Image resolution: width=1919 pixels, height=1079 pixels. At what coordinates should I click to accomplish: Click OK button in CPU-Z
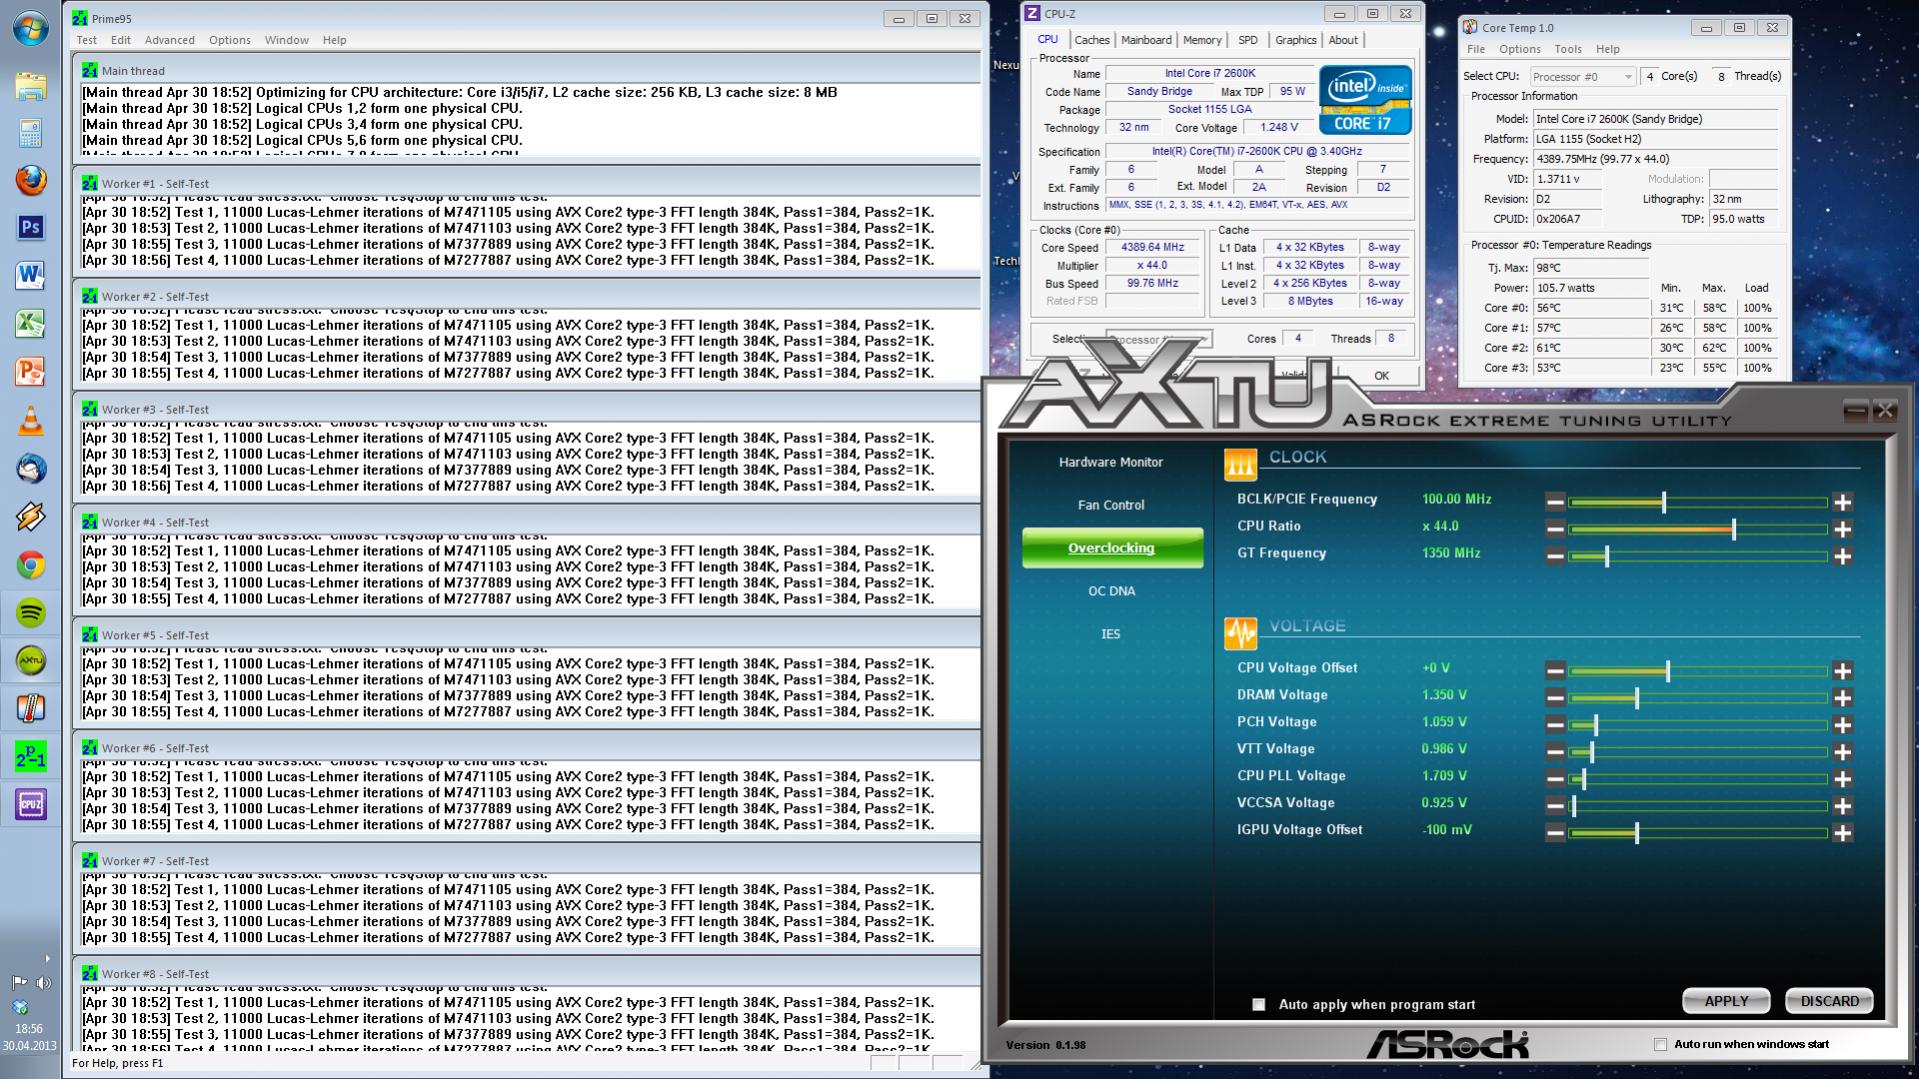coord(1381,375)
